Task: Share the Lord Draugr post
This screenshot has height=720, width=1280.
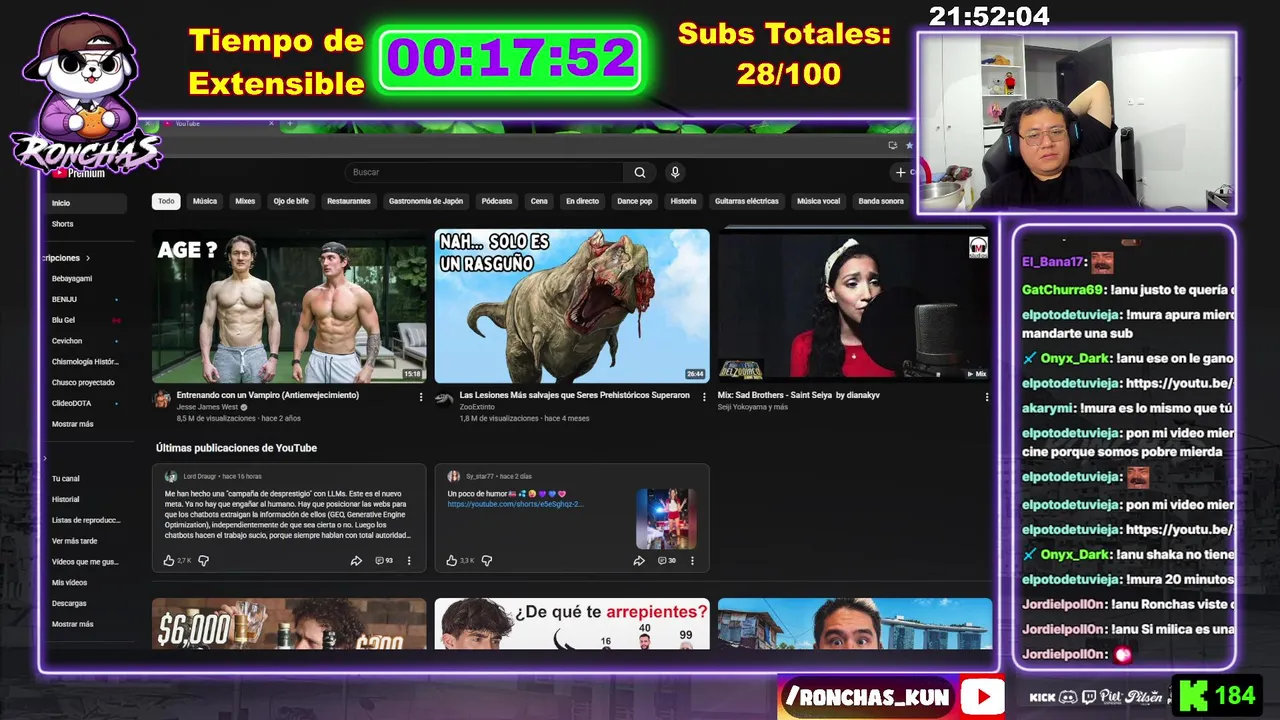Action: (x=356, y=561)
